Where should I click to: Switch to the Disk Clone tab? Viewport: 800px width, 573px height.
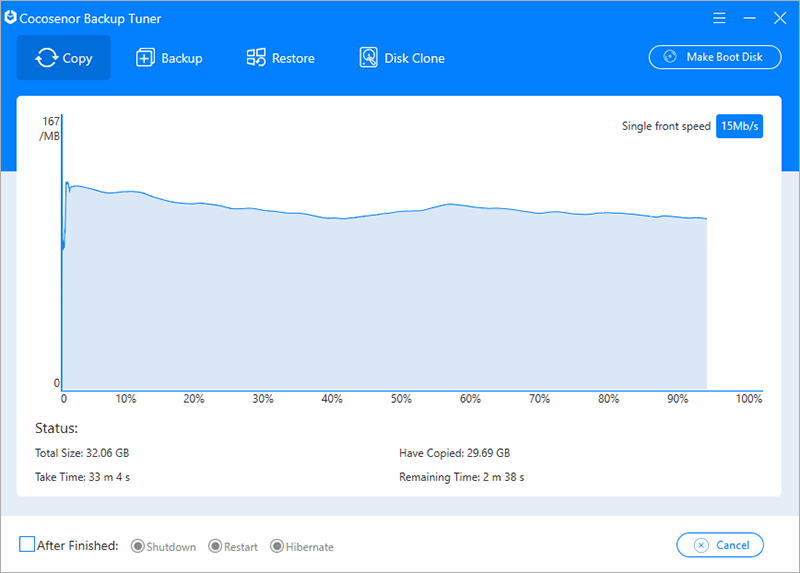[402, 58]
